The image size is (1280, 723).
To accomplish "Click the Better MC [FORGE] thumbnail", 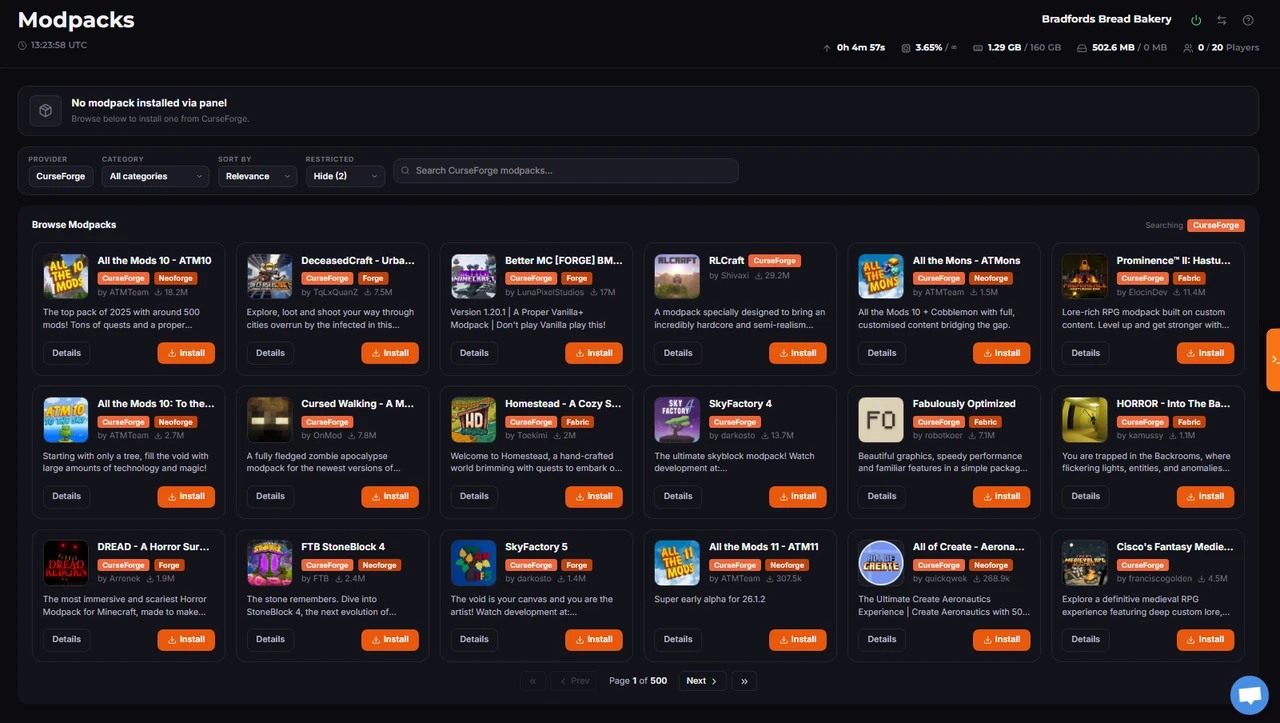I will pyautogui.click(x=474, y=276).
